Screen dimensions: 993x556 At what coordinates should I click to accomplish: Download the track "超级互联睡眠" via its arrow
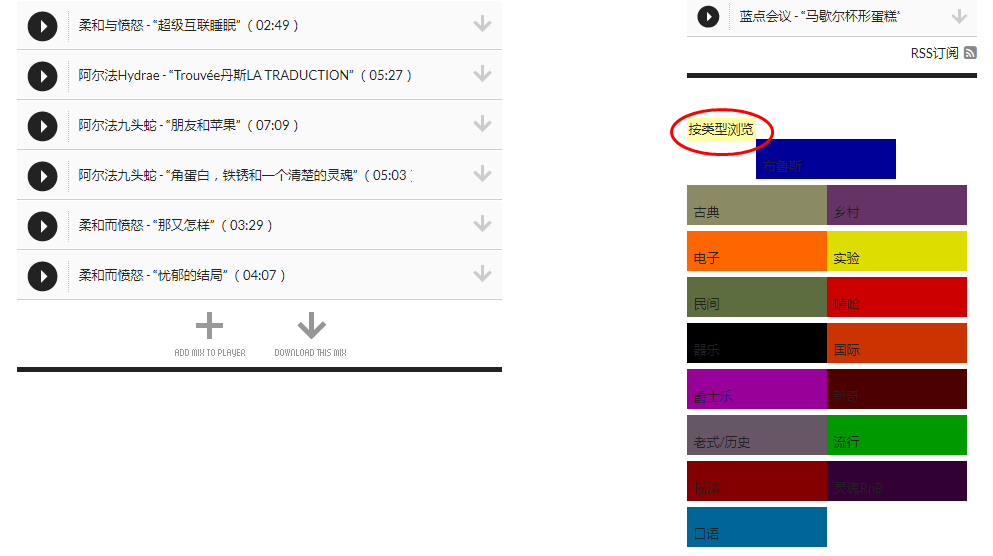tap(483, 24)
